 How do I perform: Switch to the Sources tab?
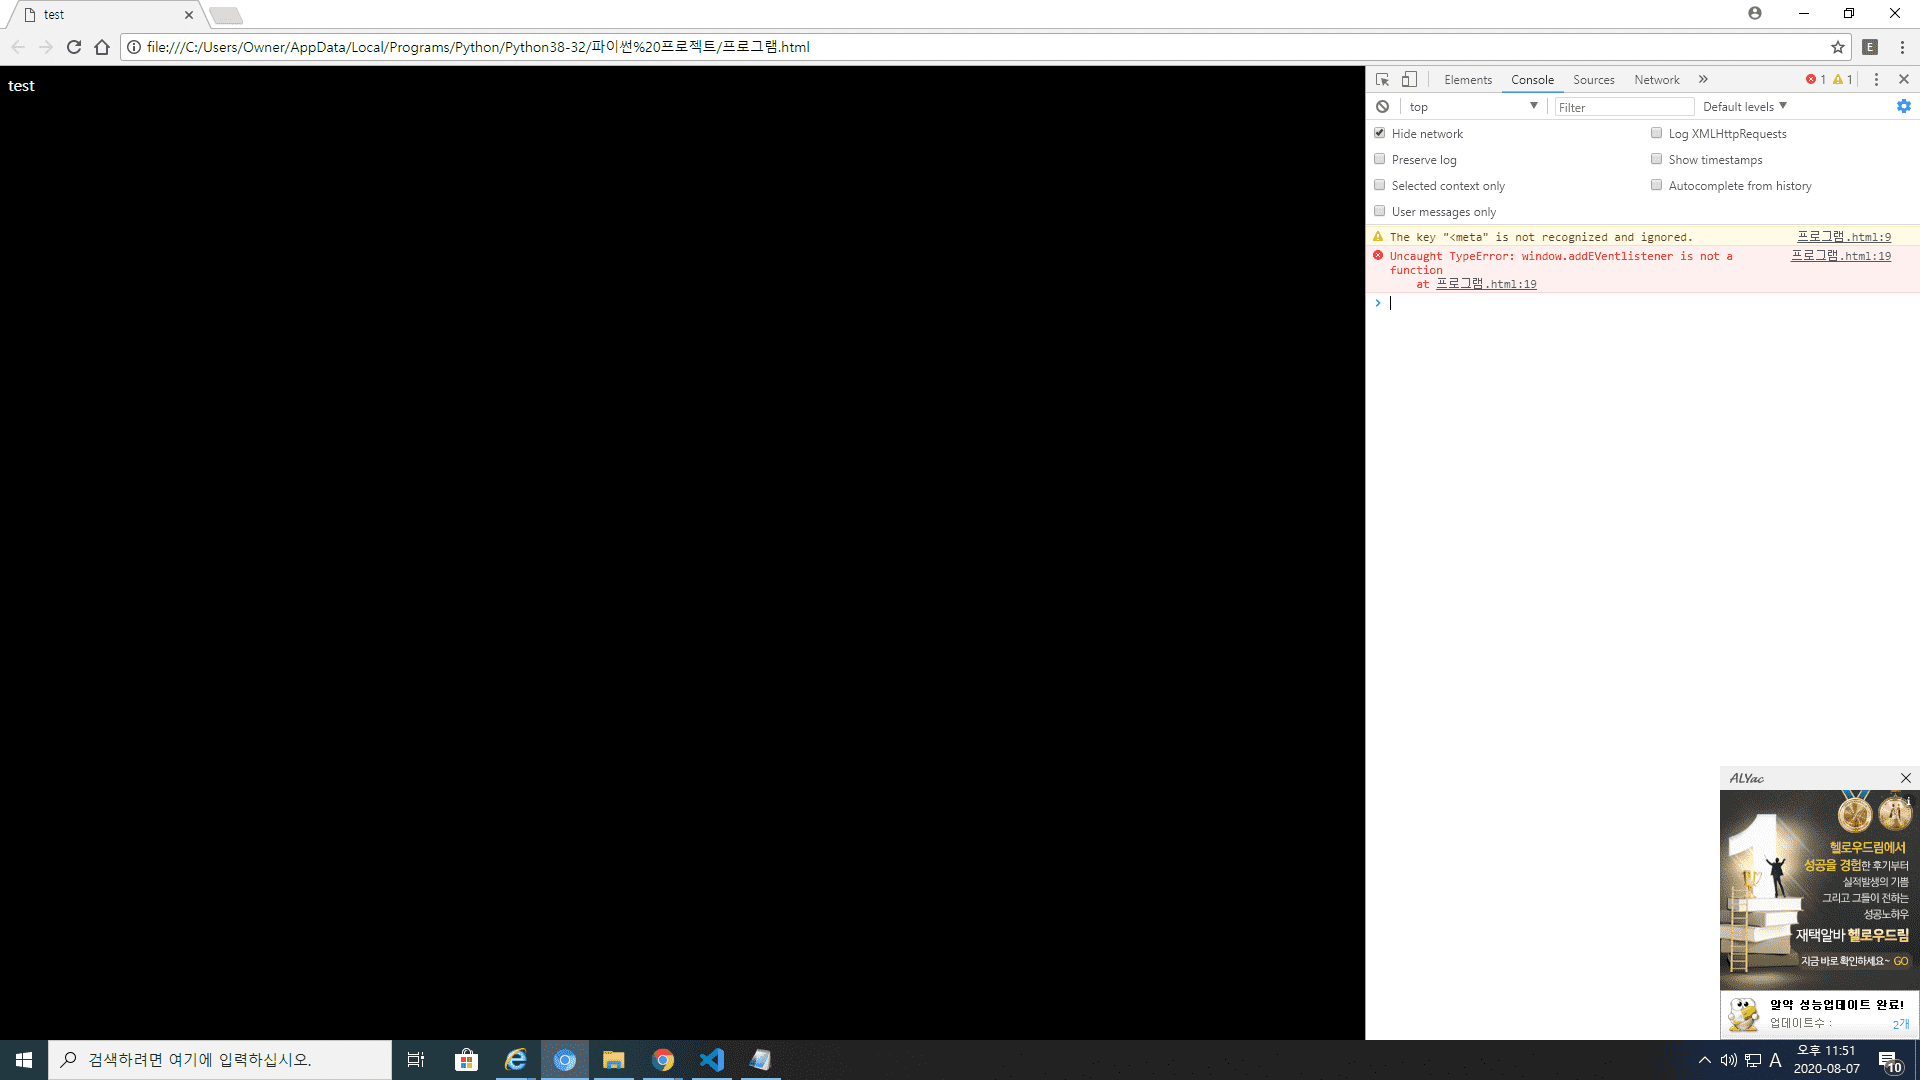1593,80
